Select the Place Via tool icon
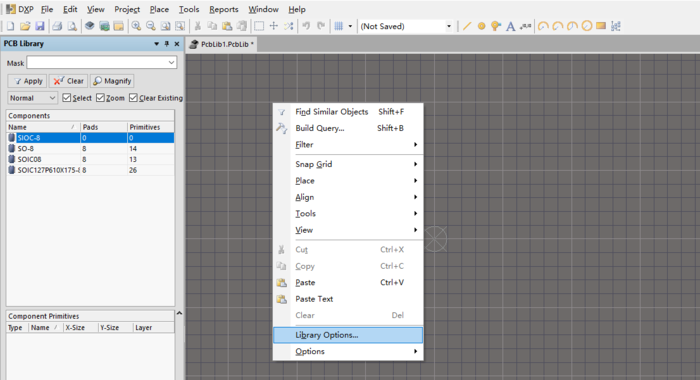Image resolution: width=700 pixels, height=380 pixels. tap(496, 26)
